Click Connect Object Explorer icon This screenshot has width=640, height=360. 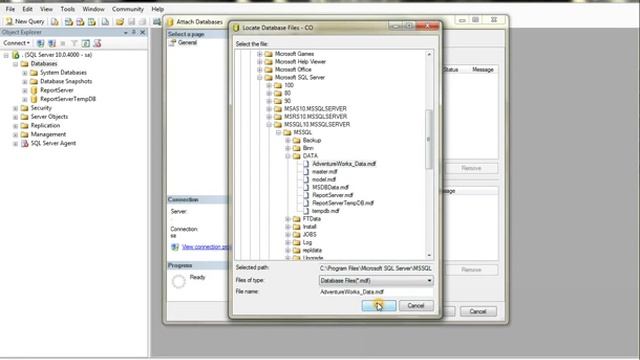pyautogui.click(x=40, y=43)
